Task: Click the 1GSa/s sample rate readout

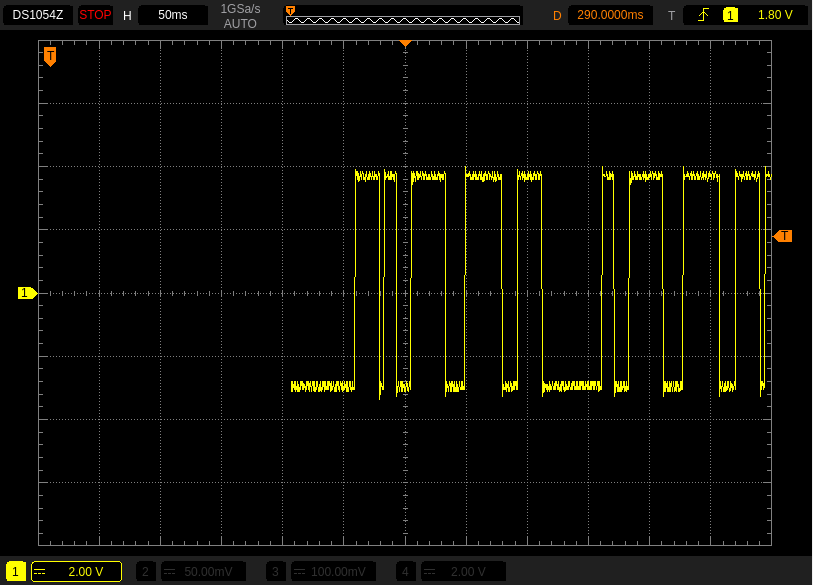Action: point(240,9)
